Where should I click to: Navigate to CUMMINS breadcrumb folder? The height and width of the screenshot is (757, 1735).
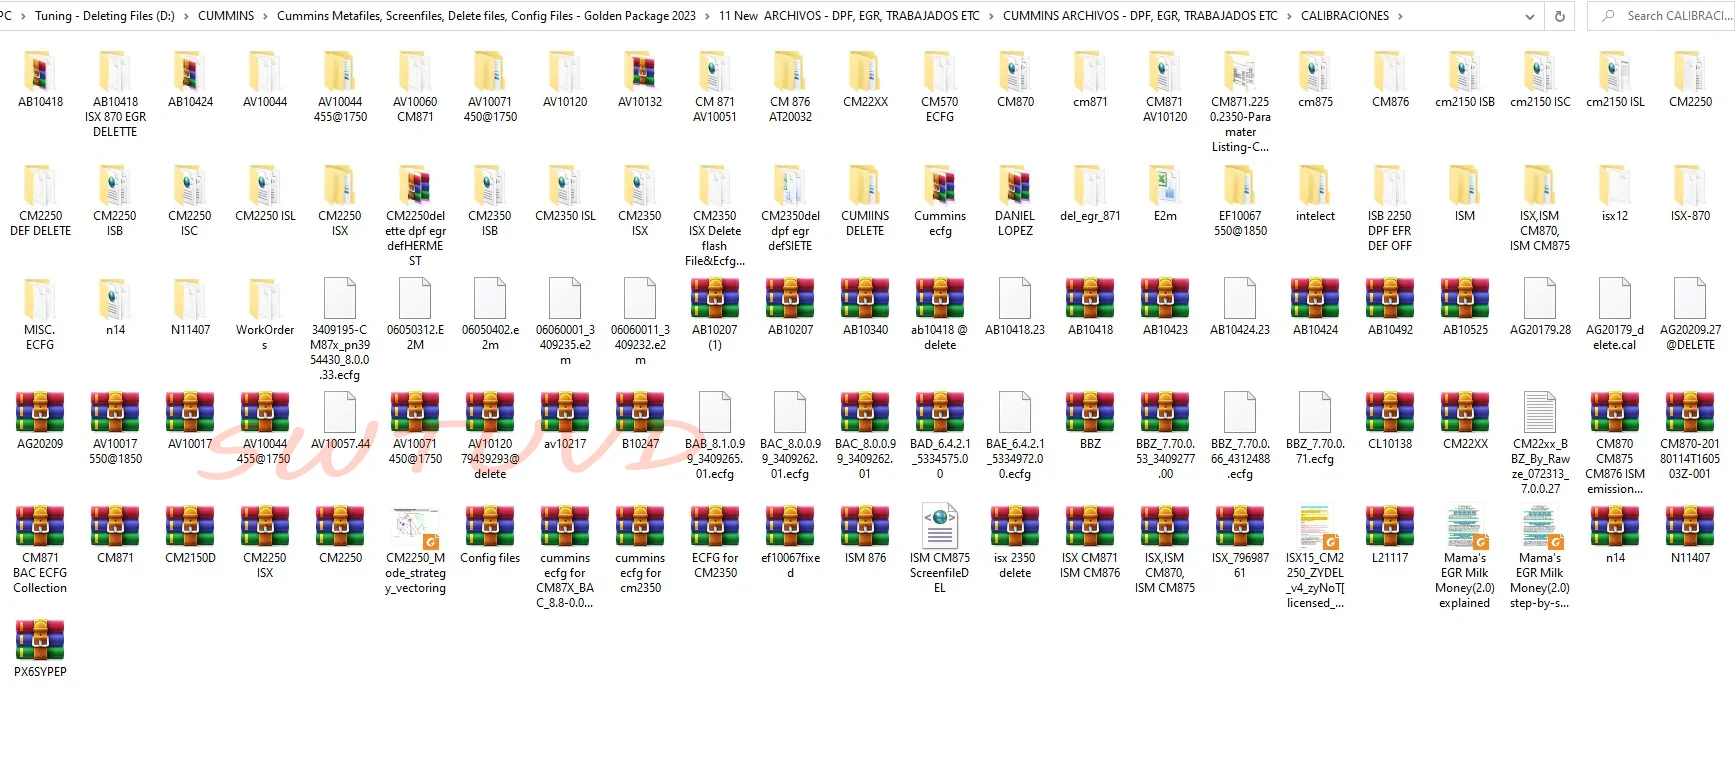[x=226, y=16]
